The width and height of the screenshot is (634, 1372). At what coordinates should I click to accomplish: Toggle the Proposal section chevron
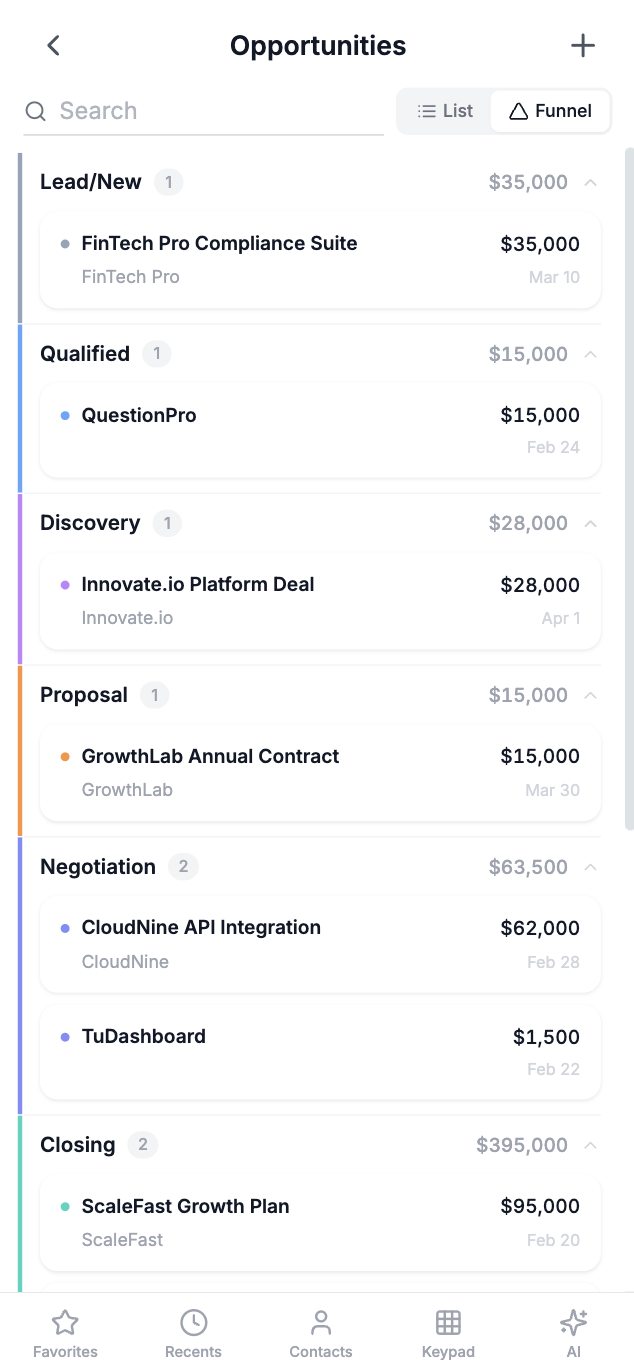[591, 695]
